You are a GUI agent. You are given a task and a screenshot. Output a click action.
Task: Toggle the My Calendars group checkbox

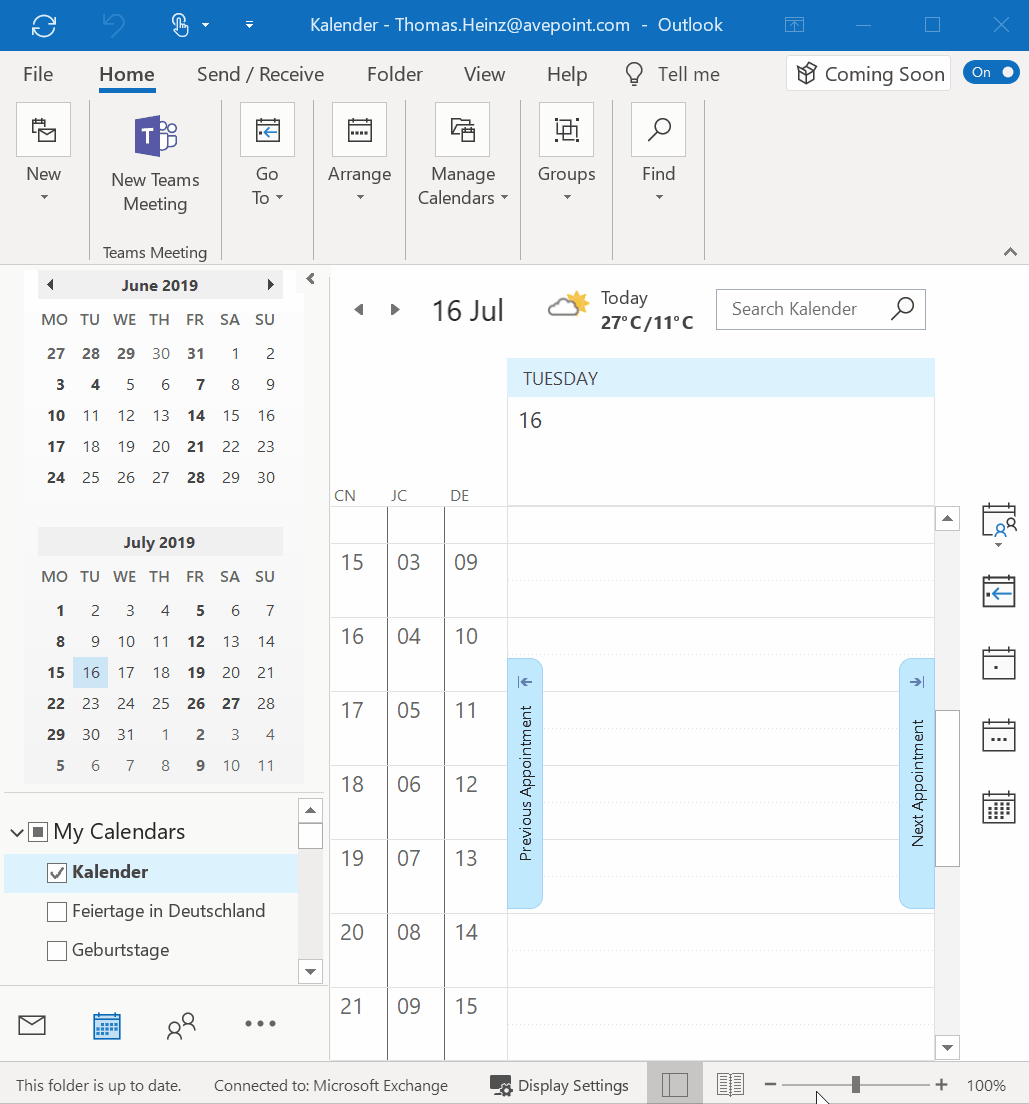click(38, 832)
